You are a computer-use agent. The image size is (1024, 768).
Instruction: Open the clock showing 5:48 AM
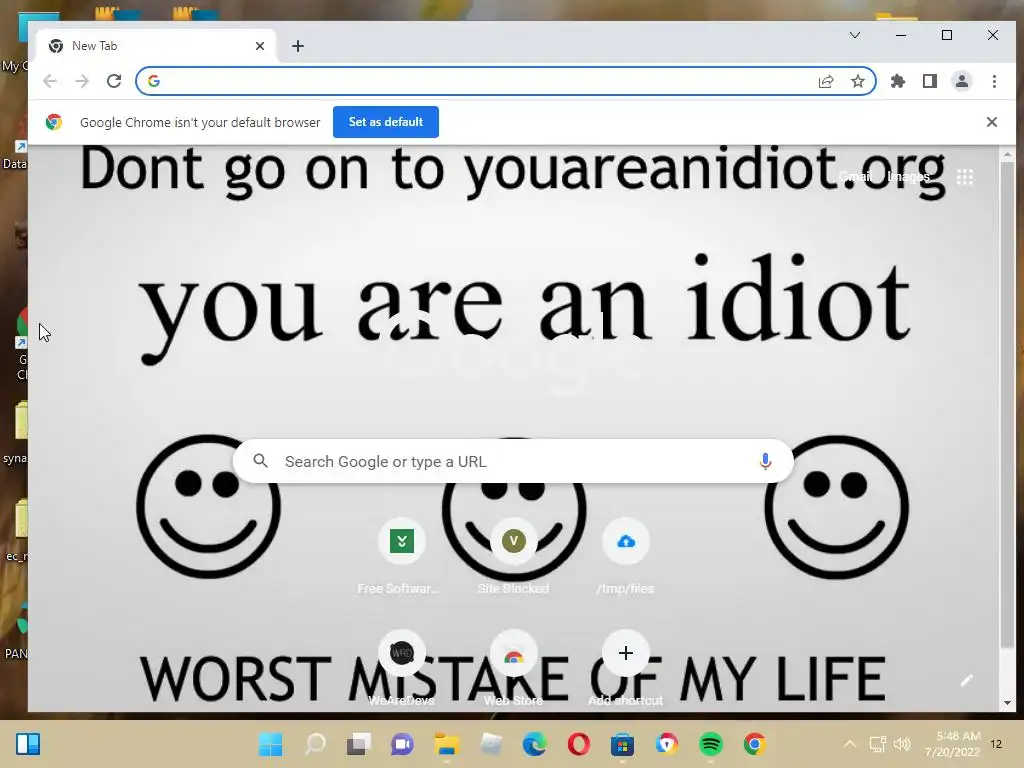click(952, 744)
